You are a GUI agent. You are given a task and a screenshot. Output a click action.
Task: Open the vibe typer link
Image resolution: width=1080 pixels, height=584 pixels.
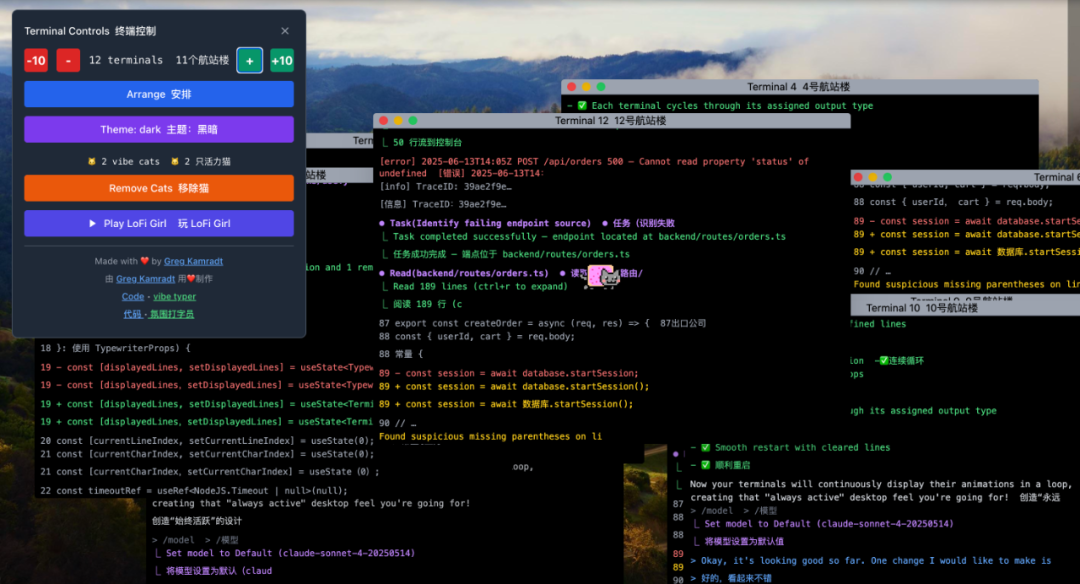click(x=174, y=296)
